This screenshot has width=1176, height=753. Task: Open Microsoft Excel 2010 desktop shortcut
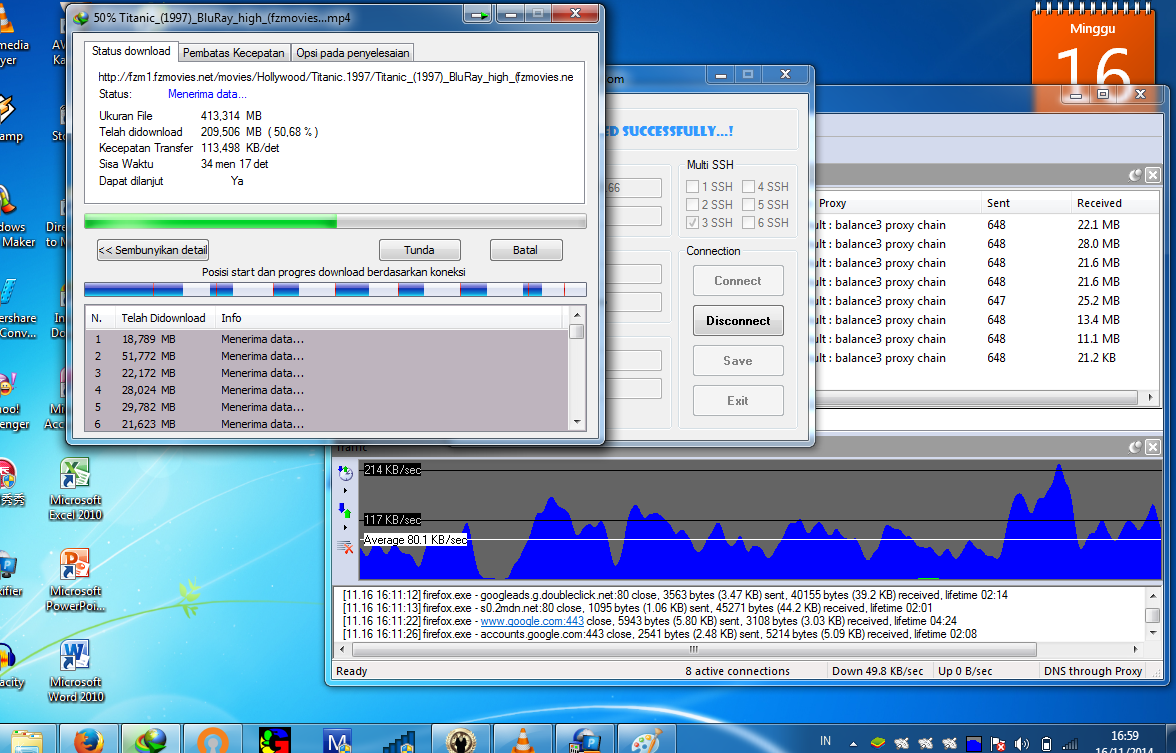75,490
